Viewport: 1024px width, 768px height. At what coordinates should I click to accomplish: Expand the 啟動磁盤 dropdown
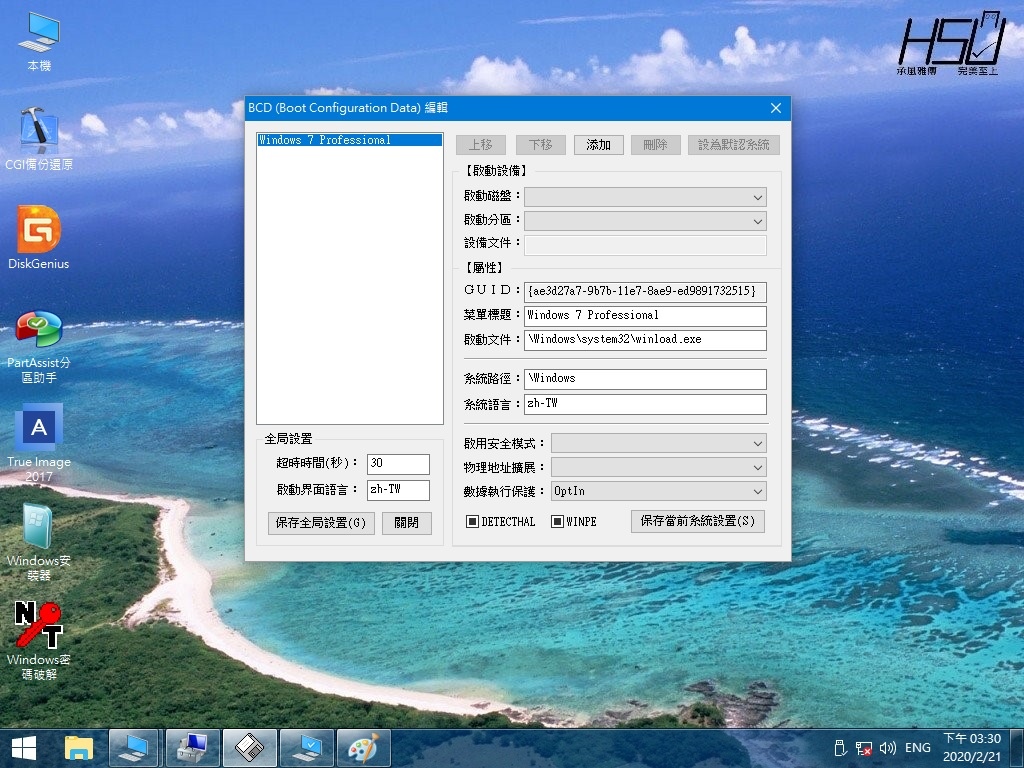tap(645, 197)
